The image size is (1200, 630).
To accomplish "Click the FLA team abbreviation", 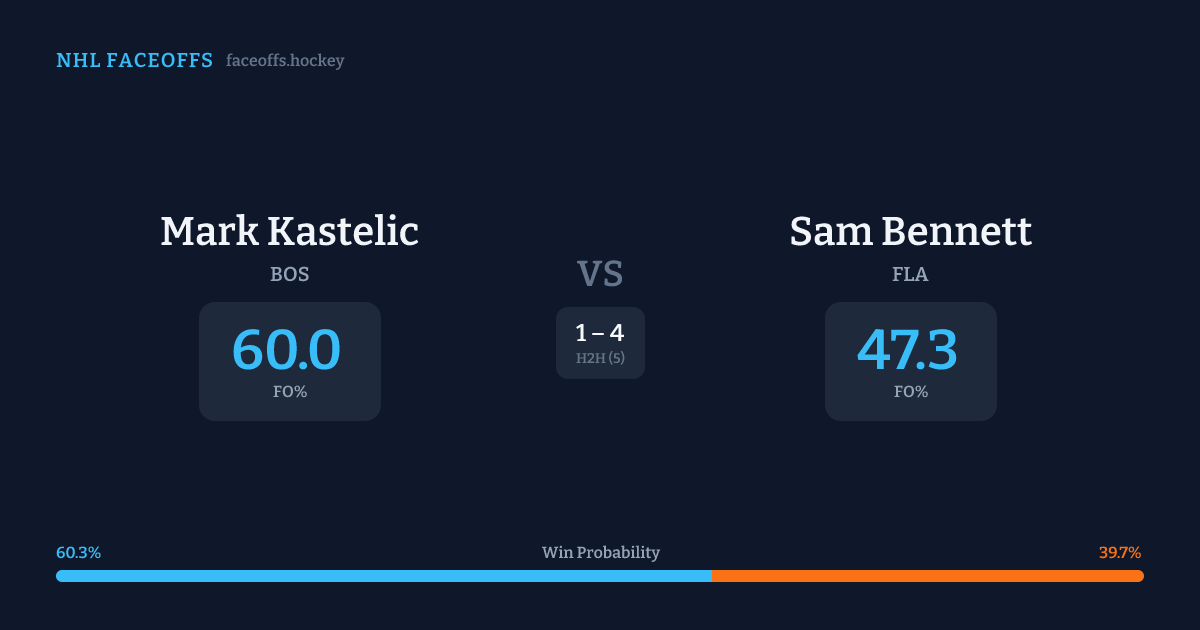I will click(x=910, y=275).
